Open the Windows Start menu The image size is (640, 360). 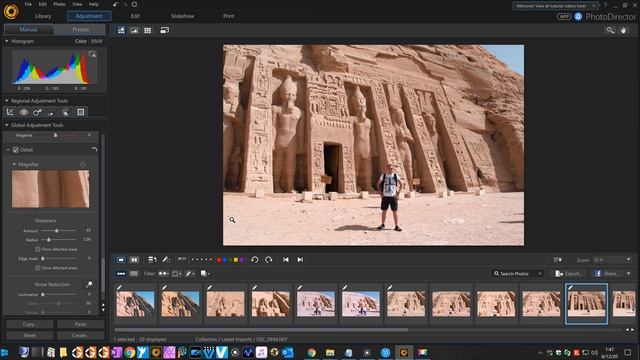point(5,352)
